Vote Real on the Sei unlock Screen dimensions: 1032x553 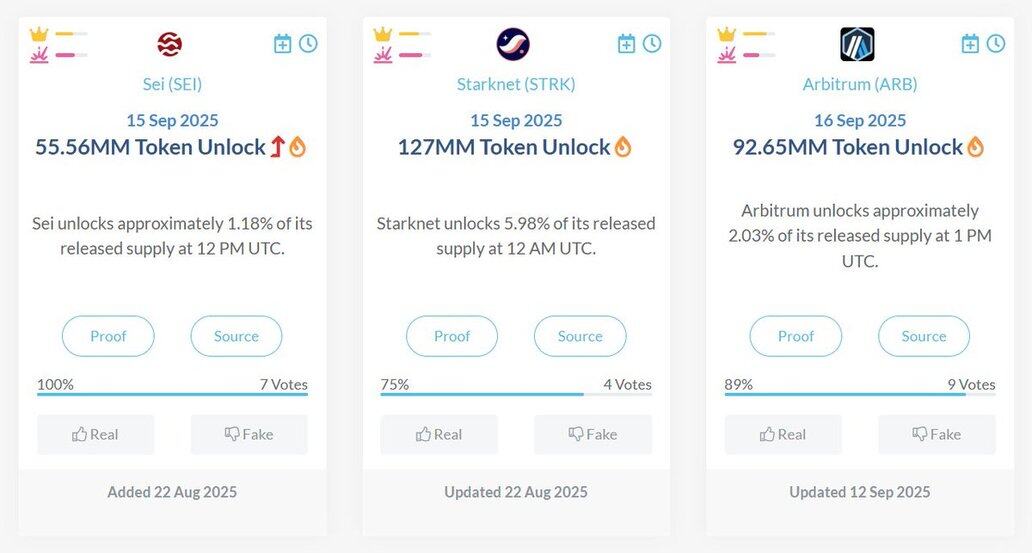(x=95, y=434)
